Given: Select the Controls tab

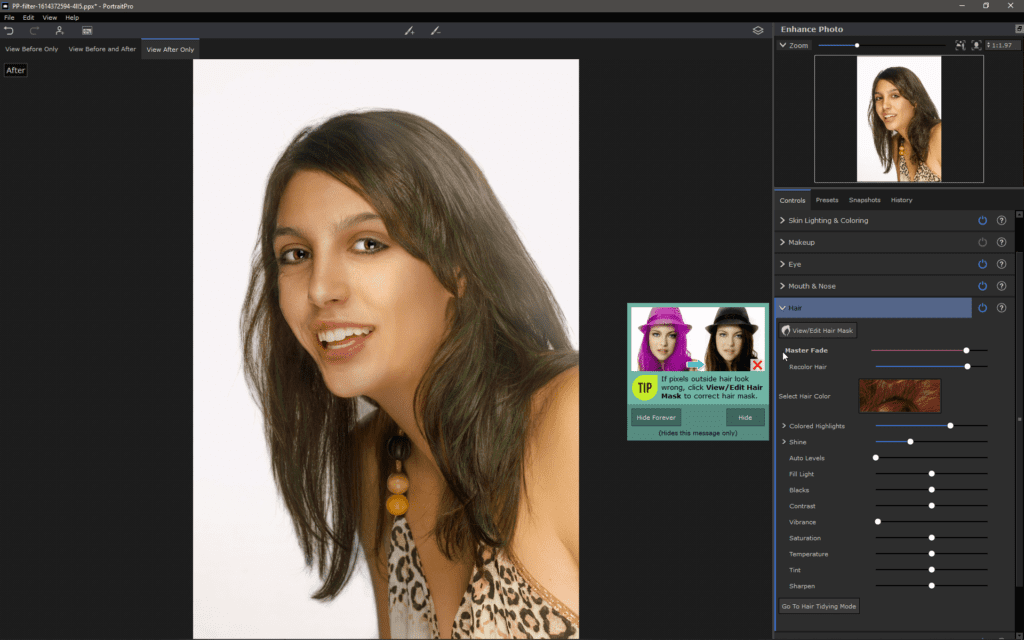Looking at the screenshot, I should (792, 200).
